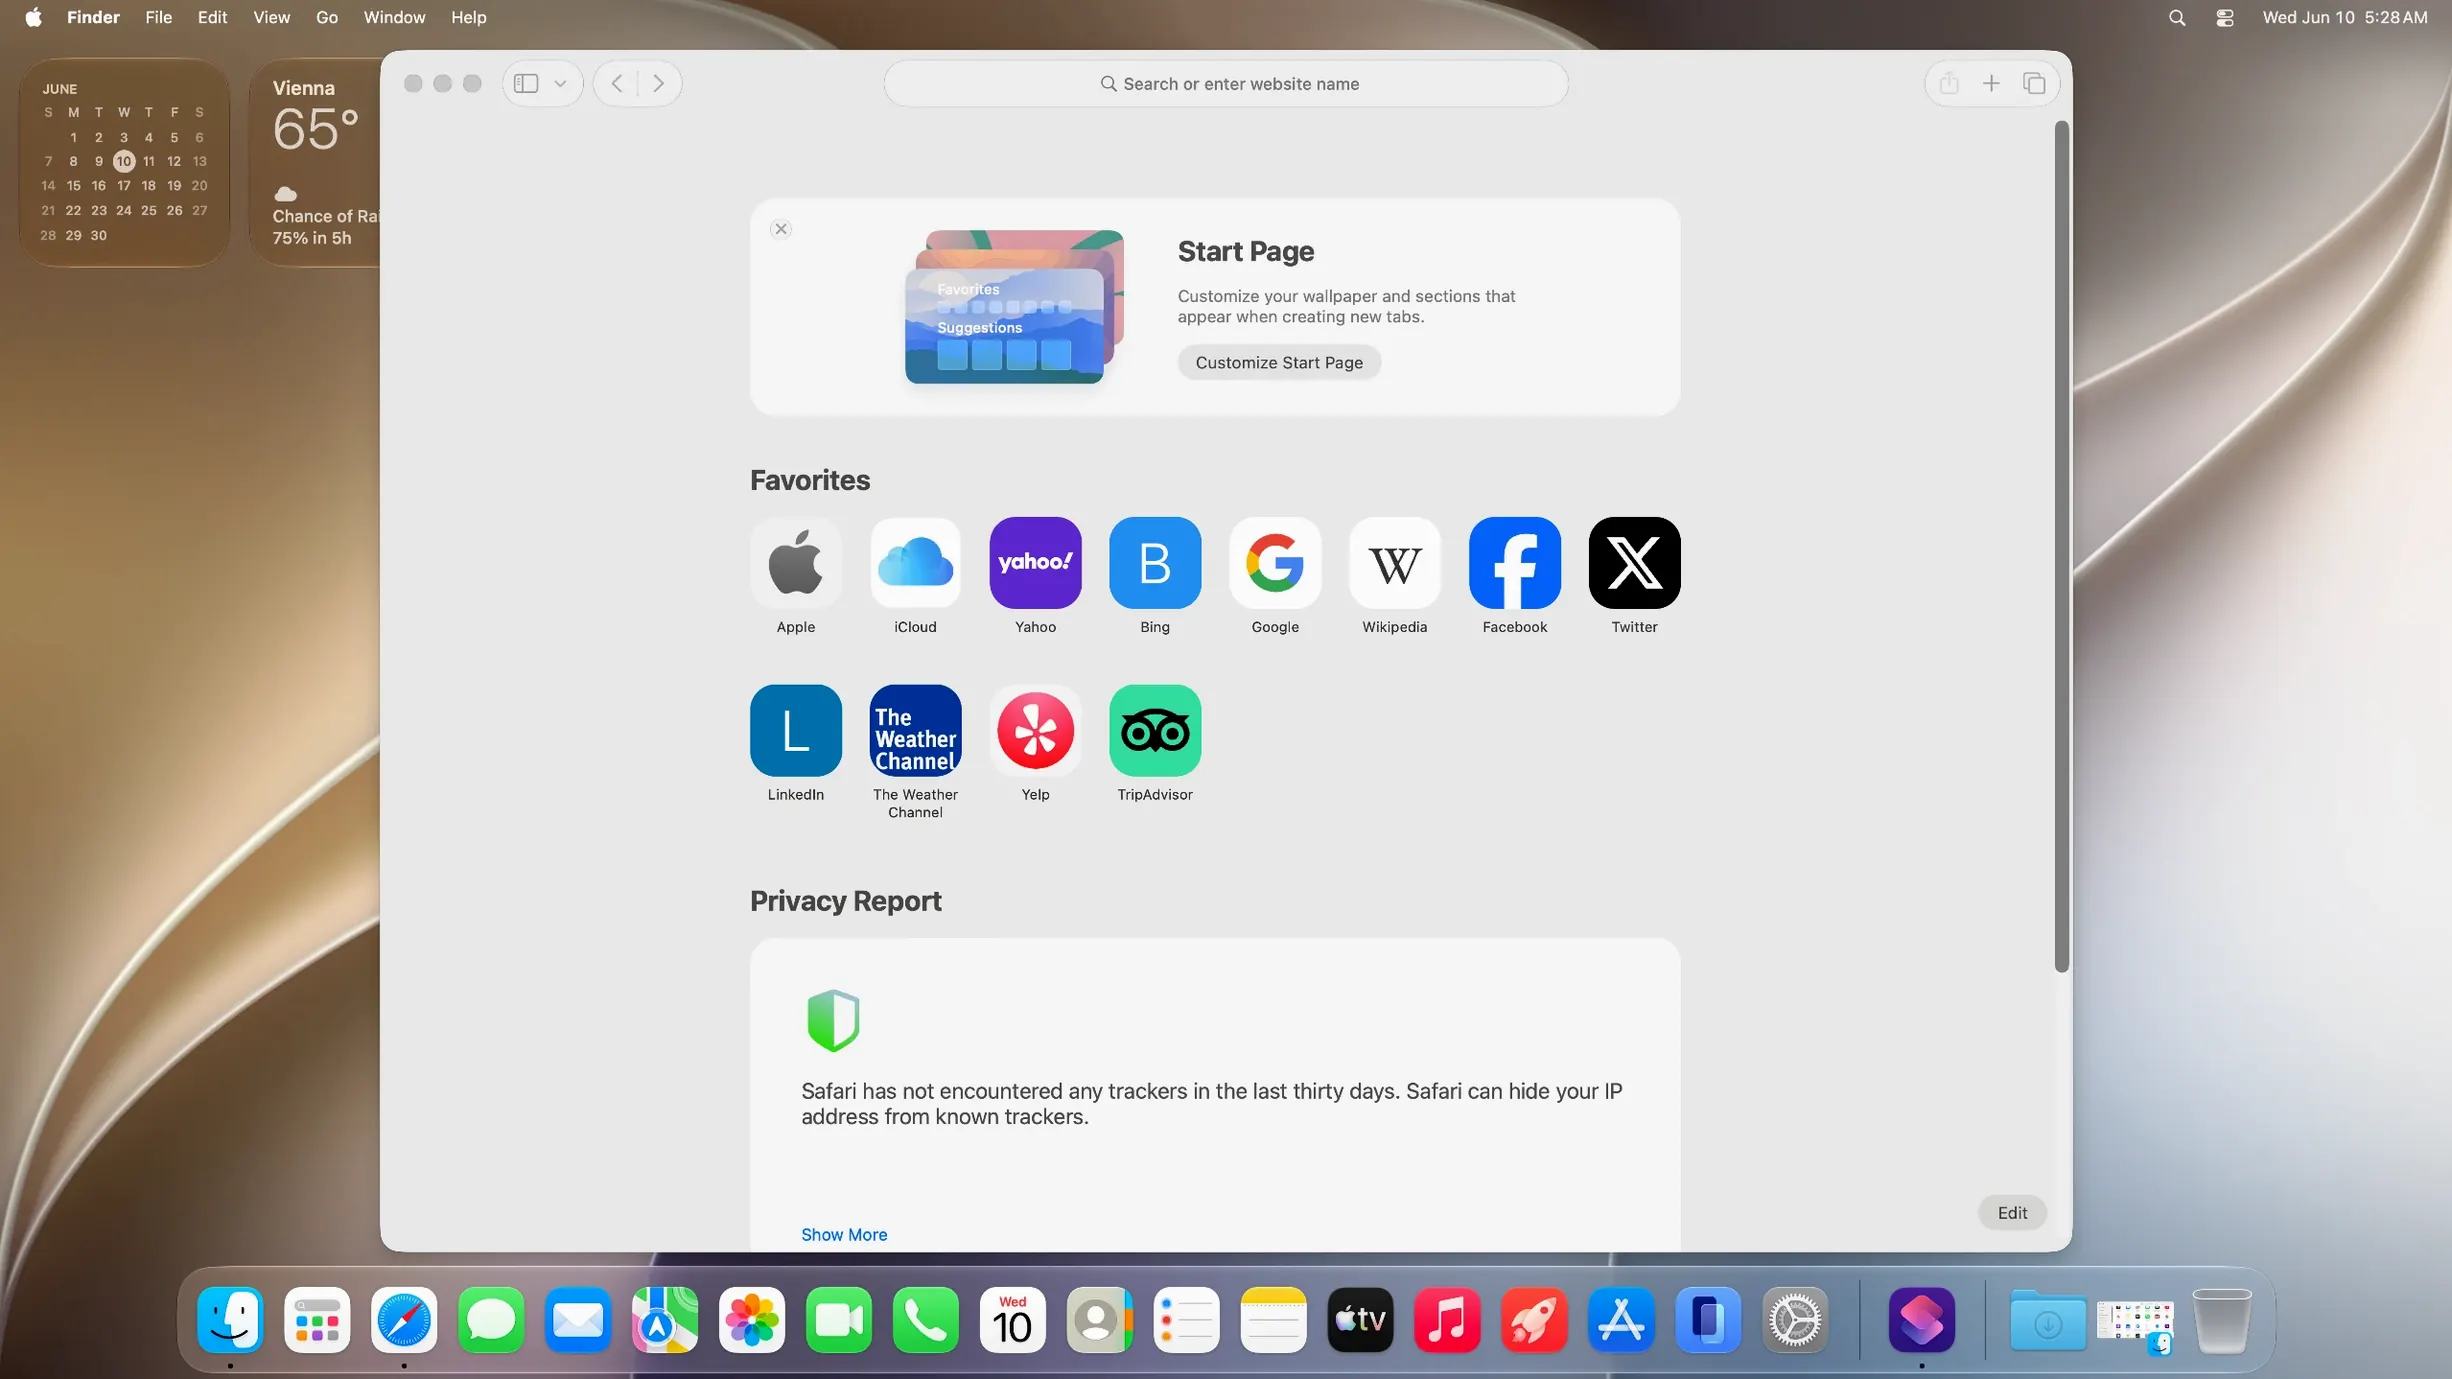Open the Help menu
Image resolution: width=2452 pixels, height=1379 pixels.
click(x=468, y=17)
